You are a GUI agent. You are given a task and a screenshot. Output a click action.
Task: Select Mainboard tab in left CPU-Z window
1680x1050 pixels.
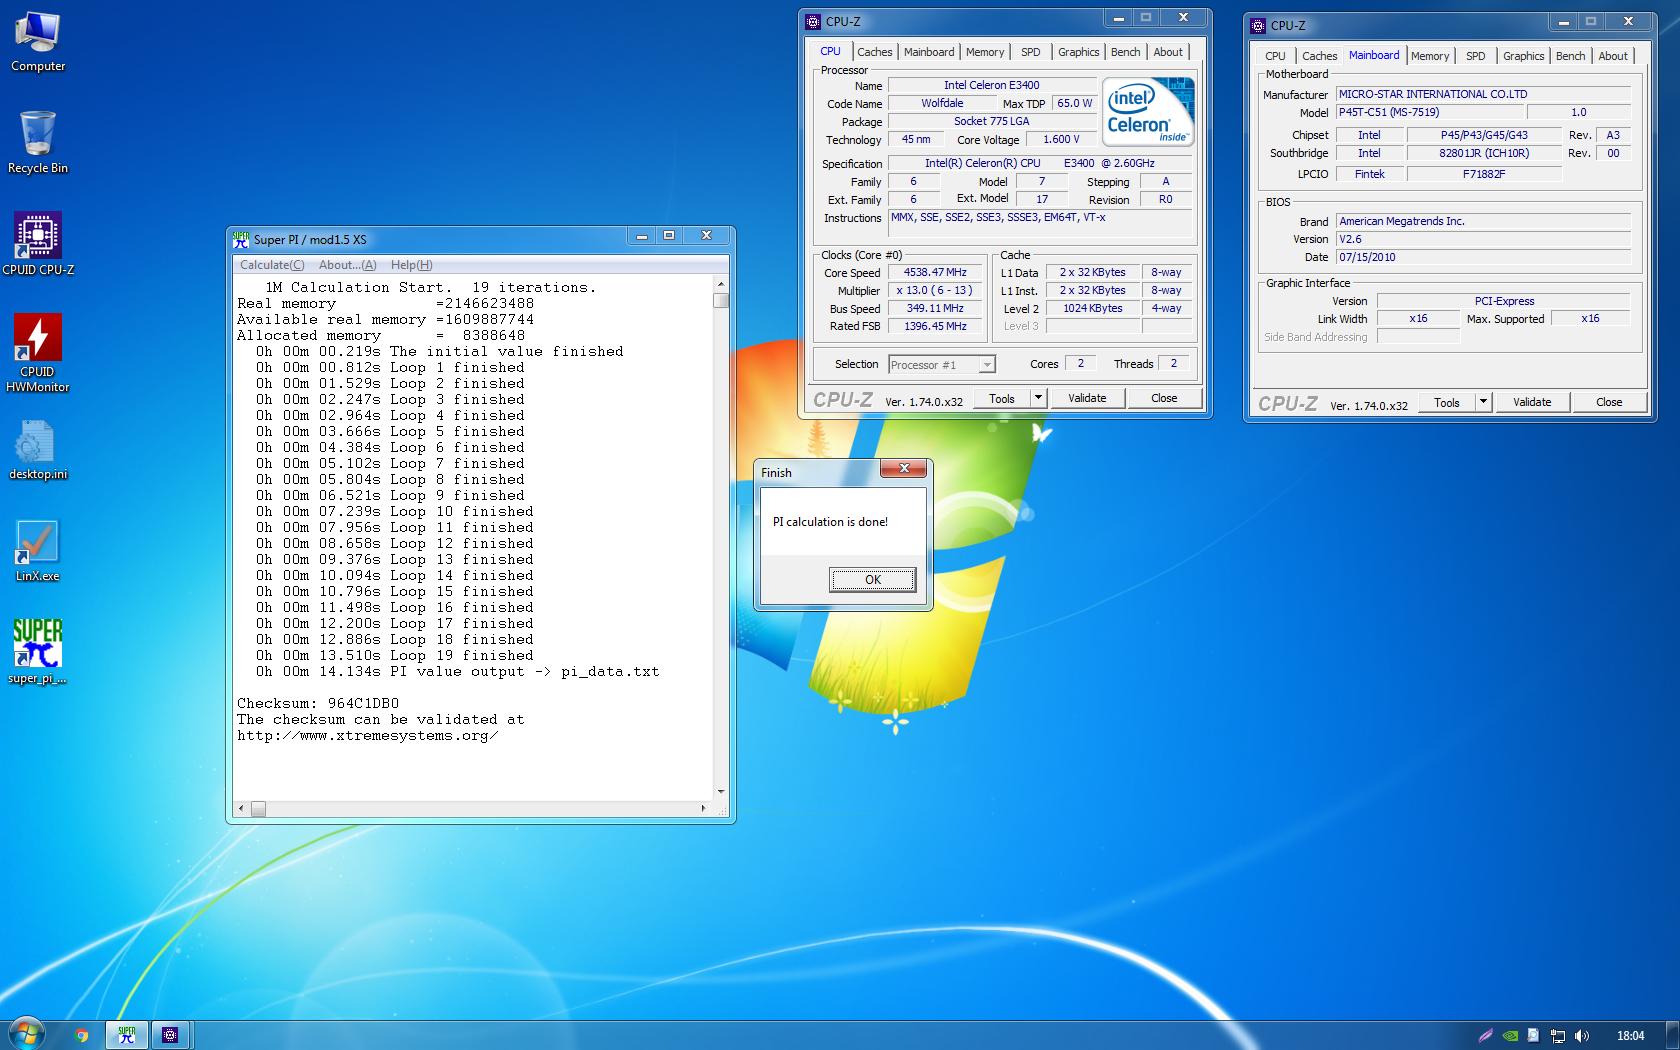(929, 52)
